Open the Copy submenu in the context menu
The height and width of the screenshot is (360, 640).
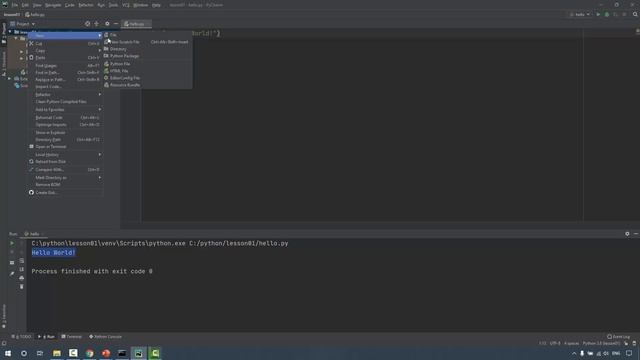coord(65,51)
